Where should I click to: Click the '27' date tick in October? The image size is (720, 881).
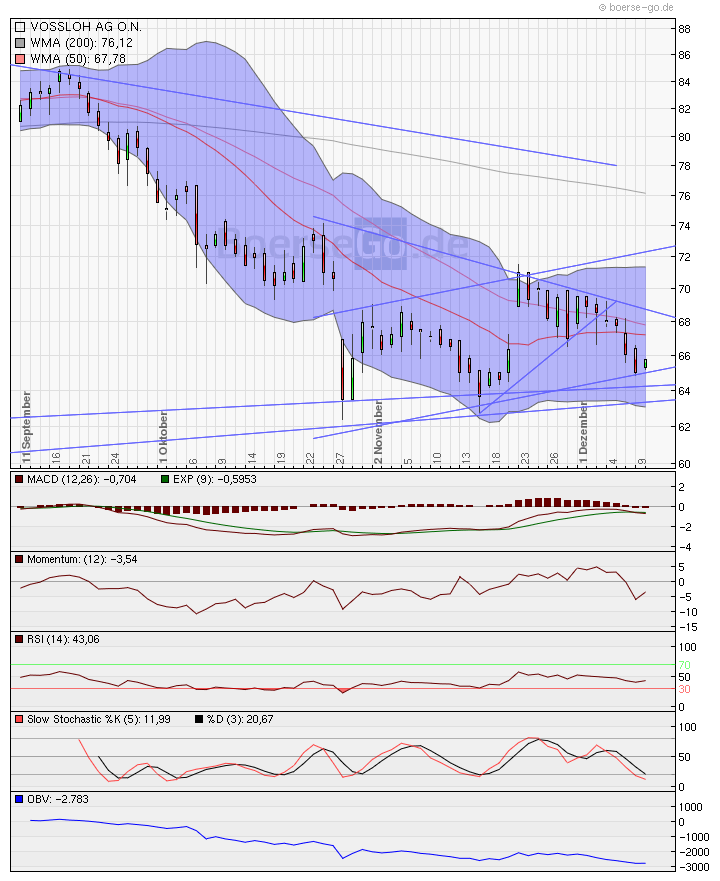coord(340,458)
